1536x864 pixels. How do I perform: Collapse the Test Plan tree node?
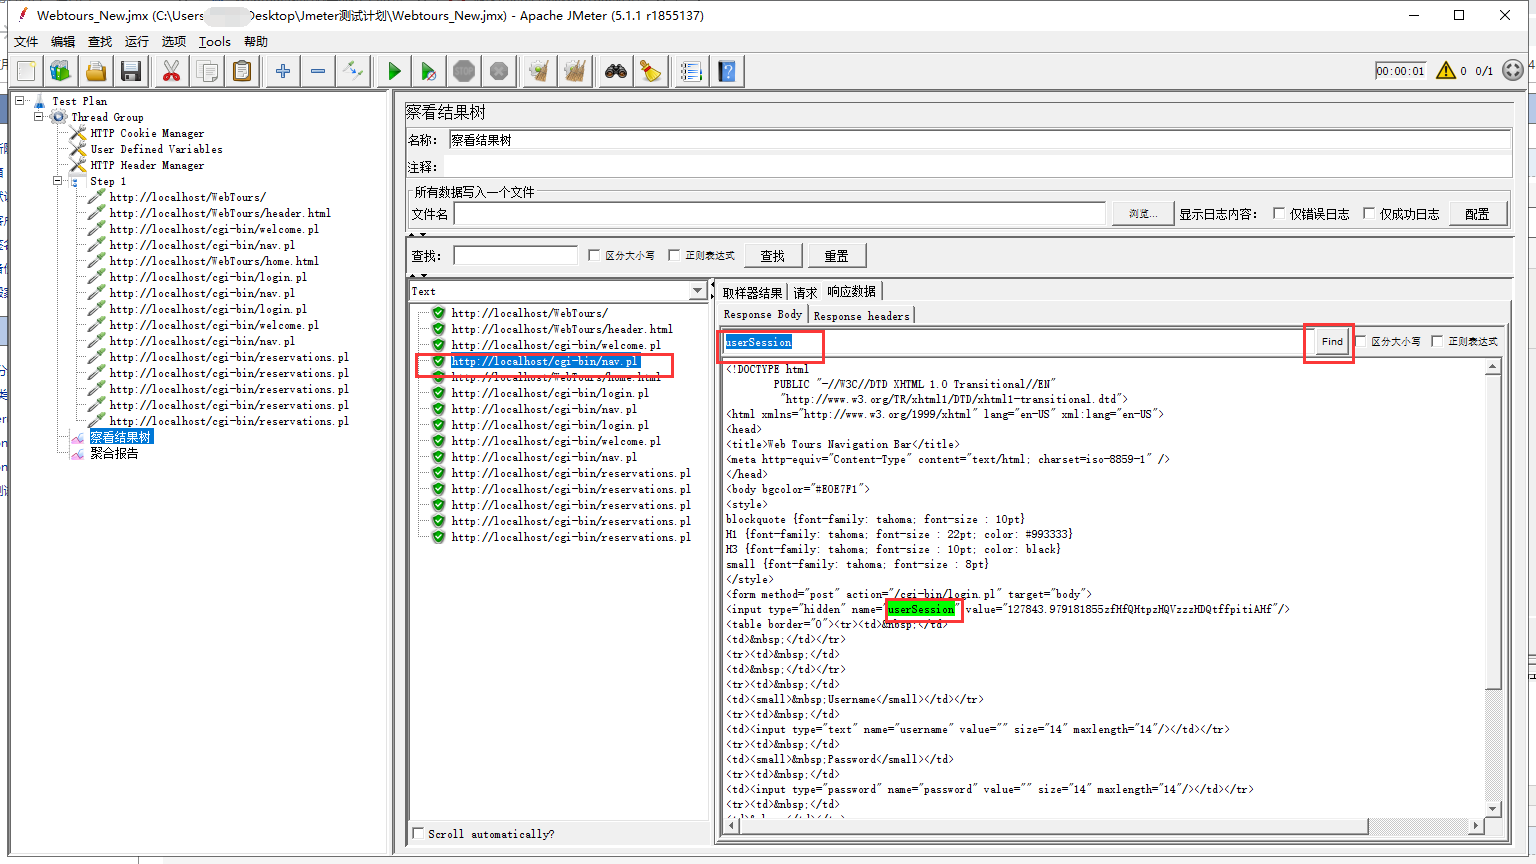(19, 101)
